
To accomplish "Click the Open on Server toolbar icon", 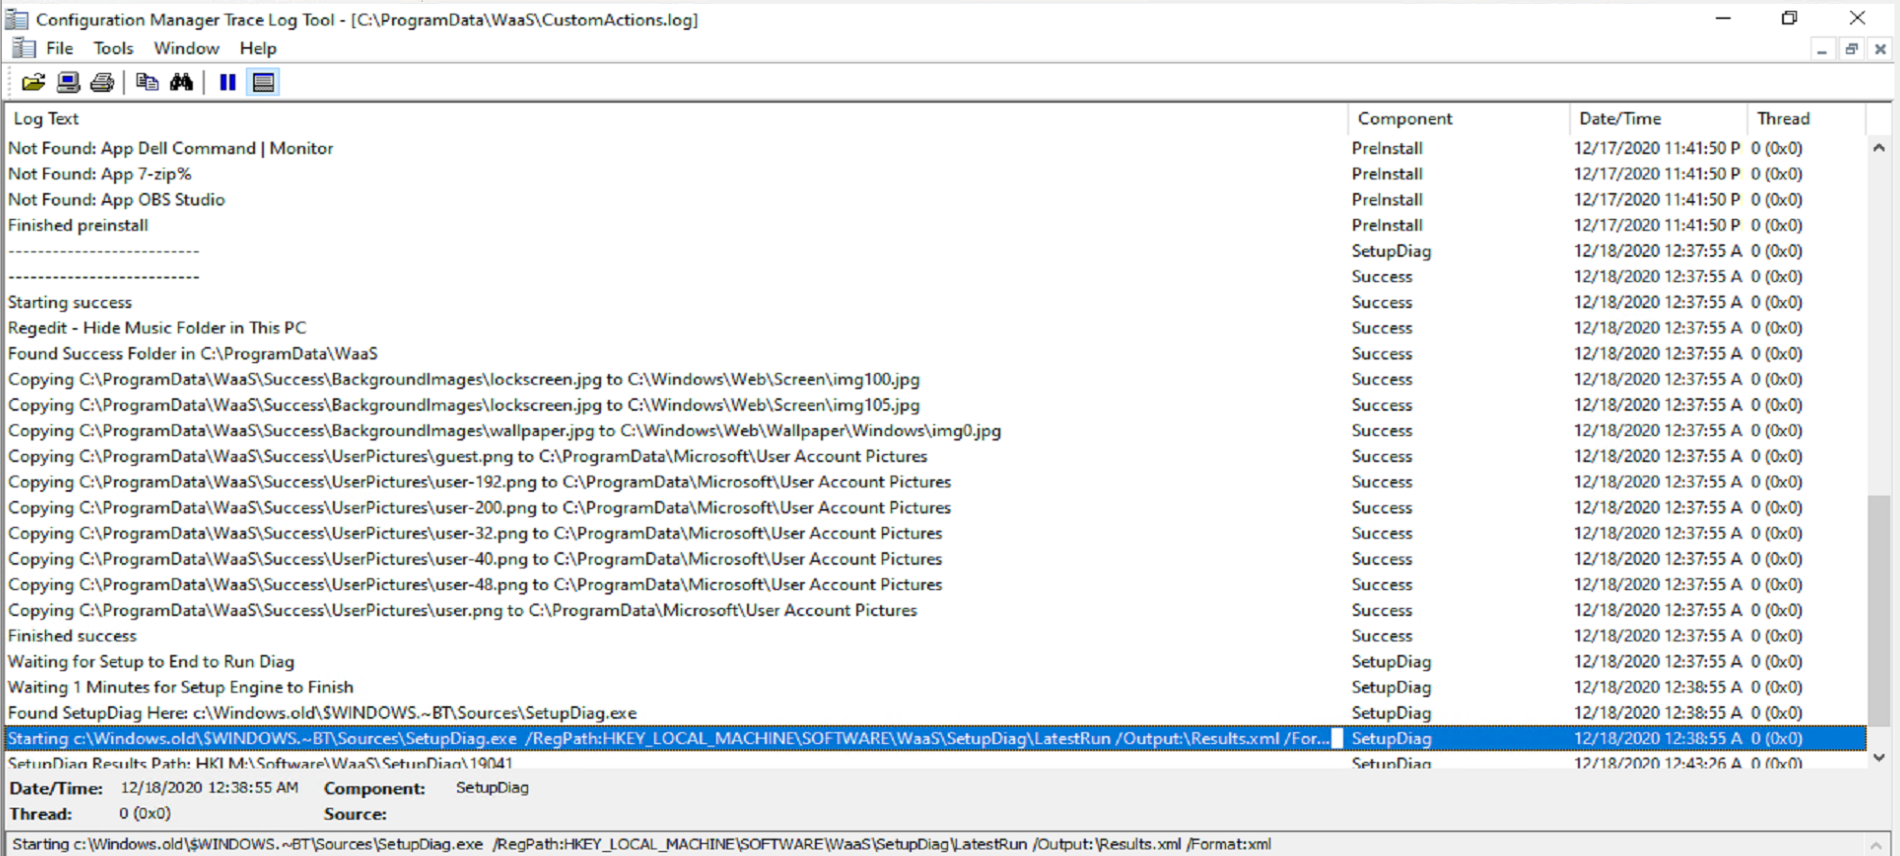I will coord(68,82).
